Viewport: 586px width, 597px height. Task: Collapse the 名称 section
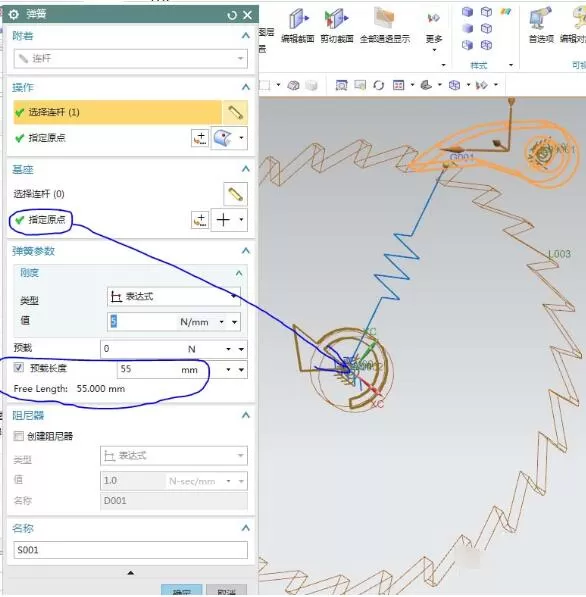(x=246, y=528)
